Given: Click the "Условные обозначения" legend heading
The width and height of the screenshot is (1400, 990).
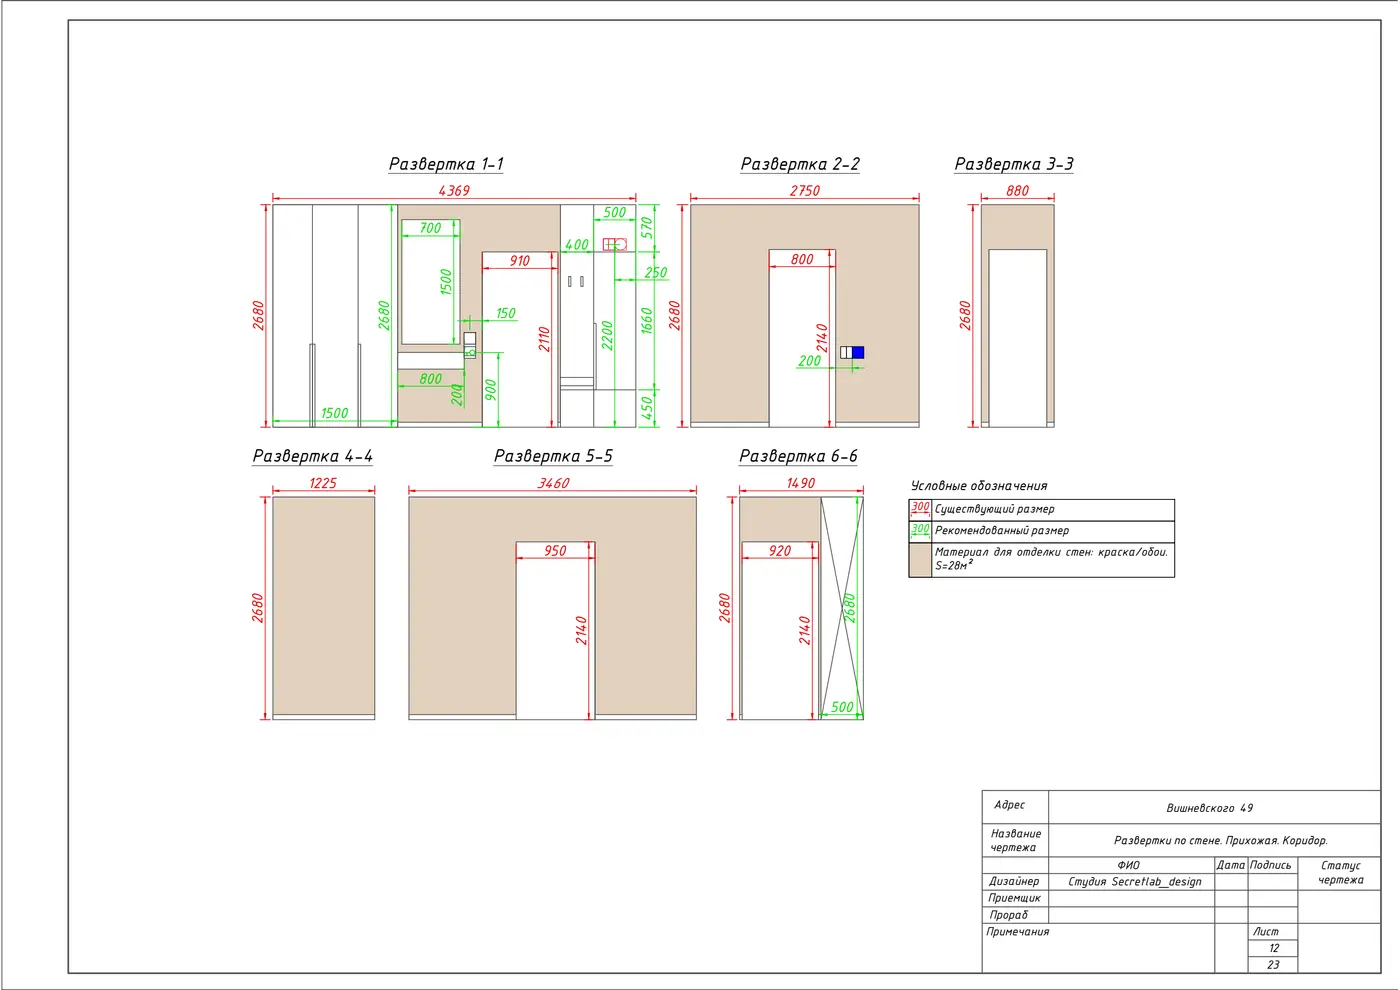Looking at the screenshot, I should (979, 486).
